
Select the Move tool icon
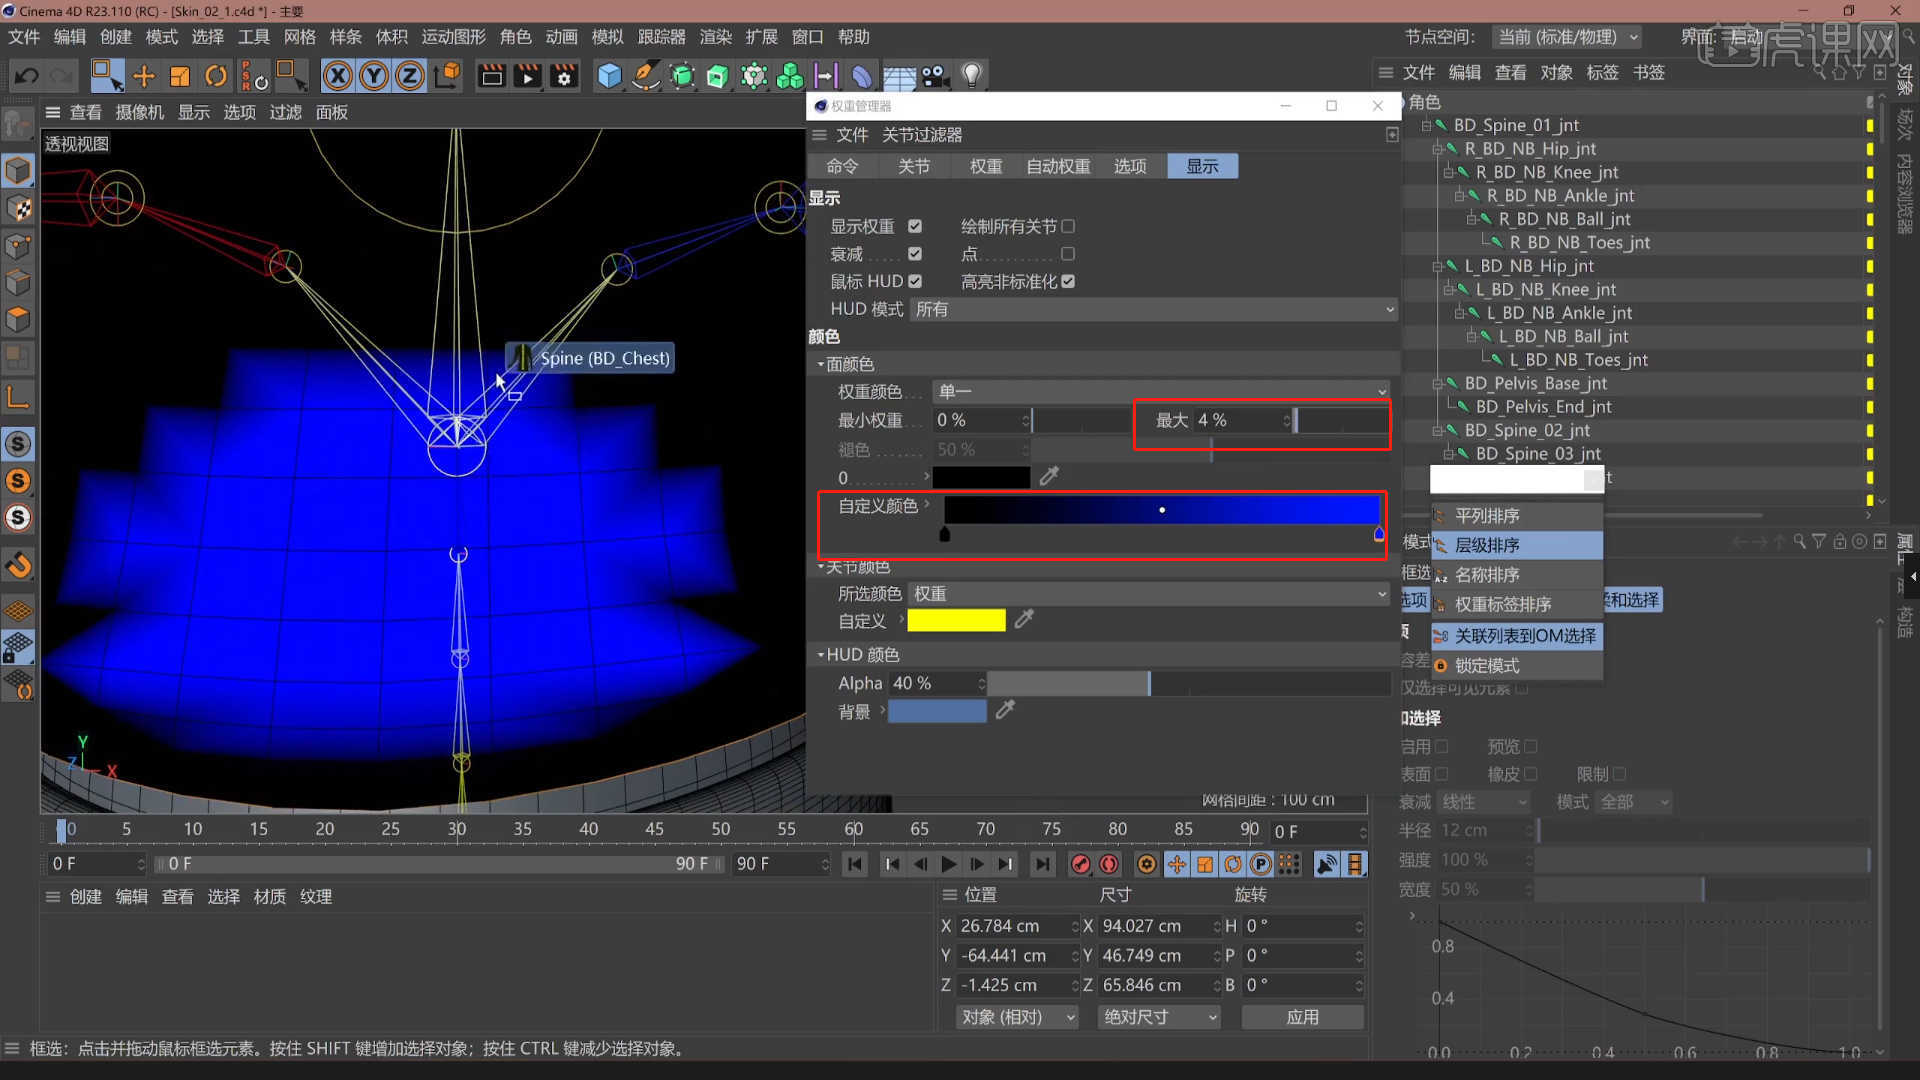(144, 76)
